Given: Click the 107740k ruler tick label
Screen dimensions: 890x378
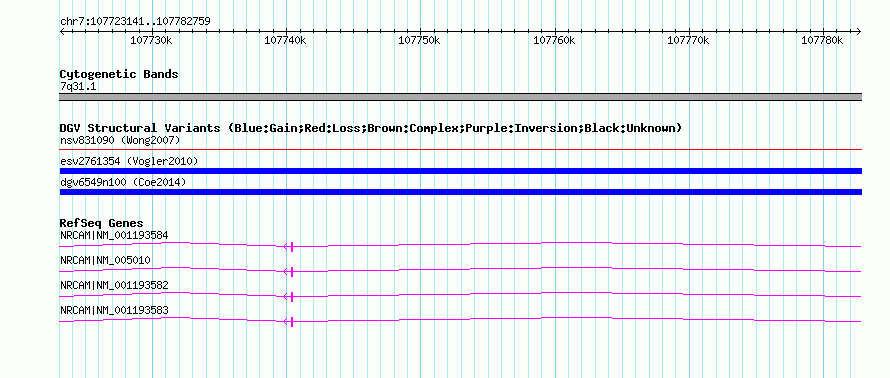Looking at the screenshot, I should point(286,40).
